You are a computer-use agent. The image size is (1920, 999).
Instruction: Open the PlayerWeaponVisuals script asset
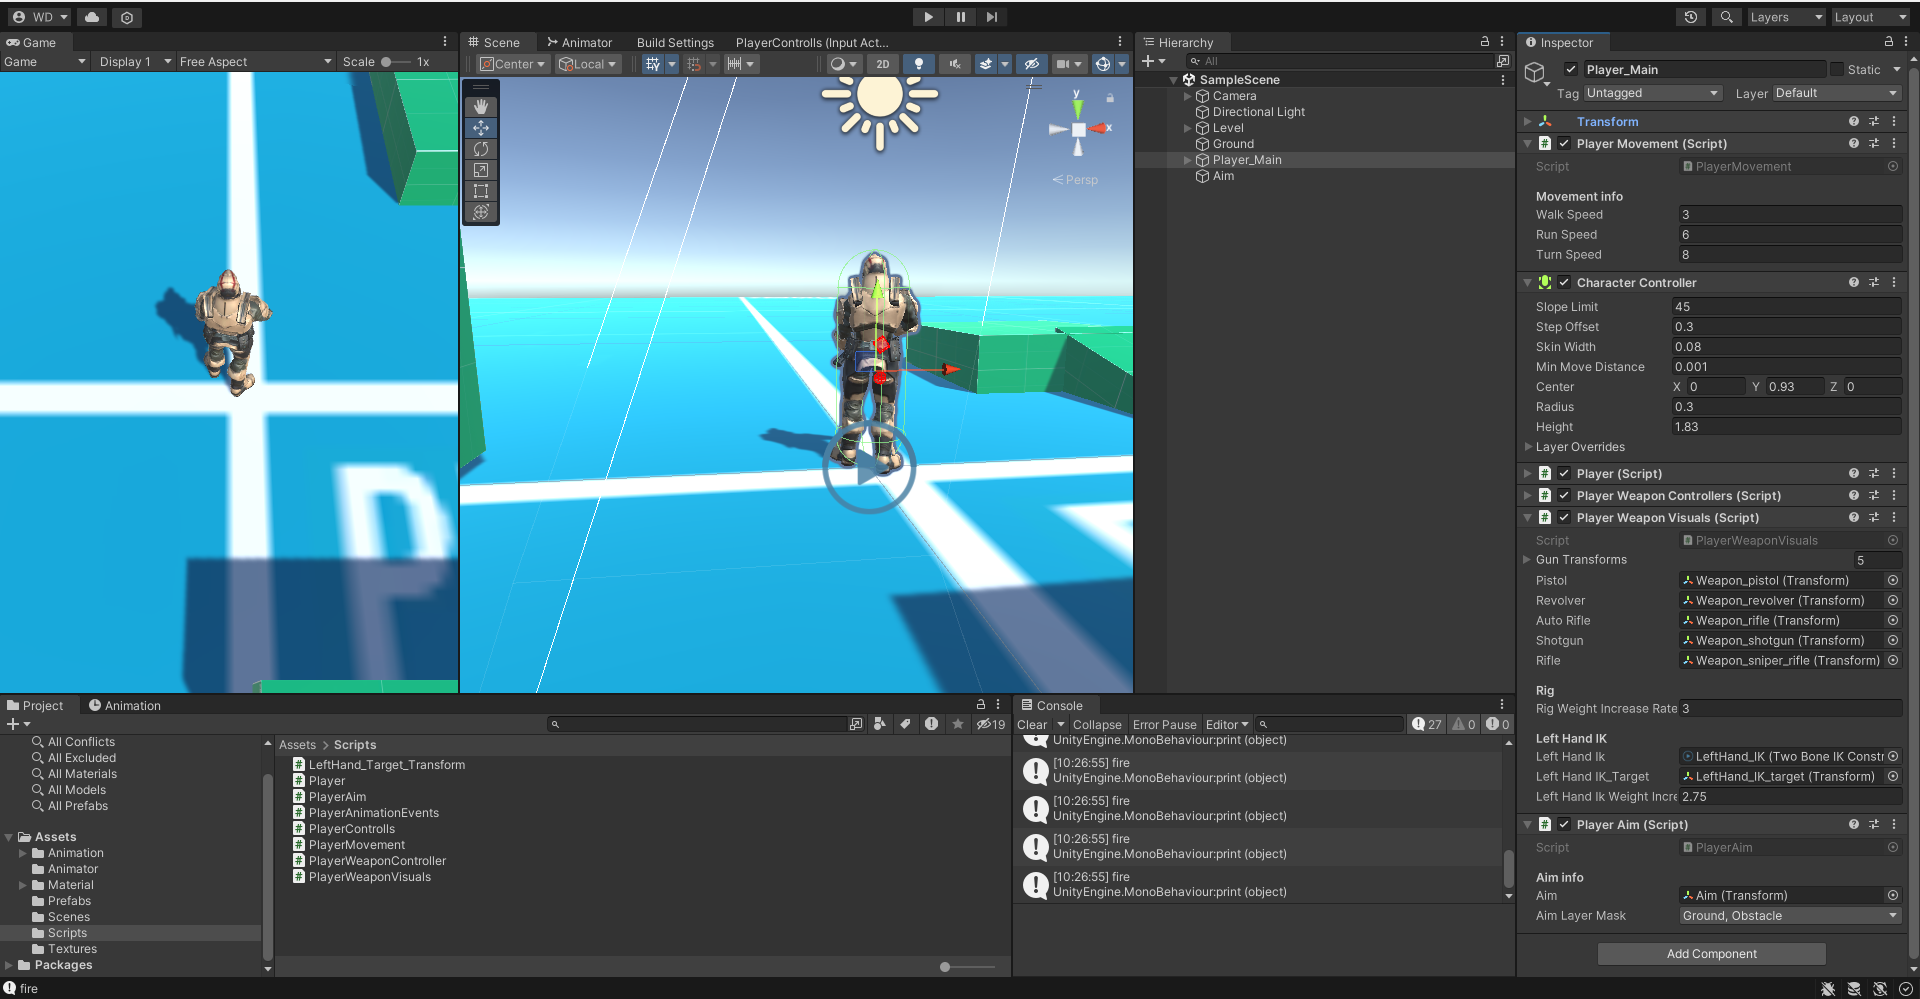click(369, 877)
